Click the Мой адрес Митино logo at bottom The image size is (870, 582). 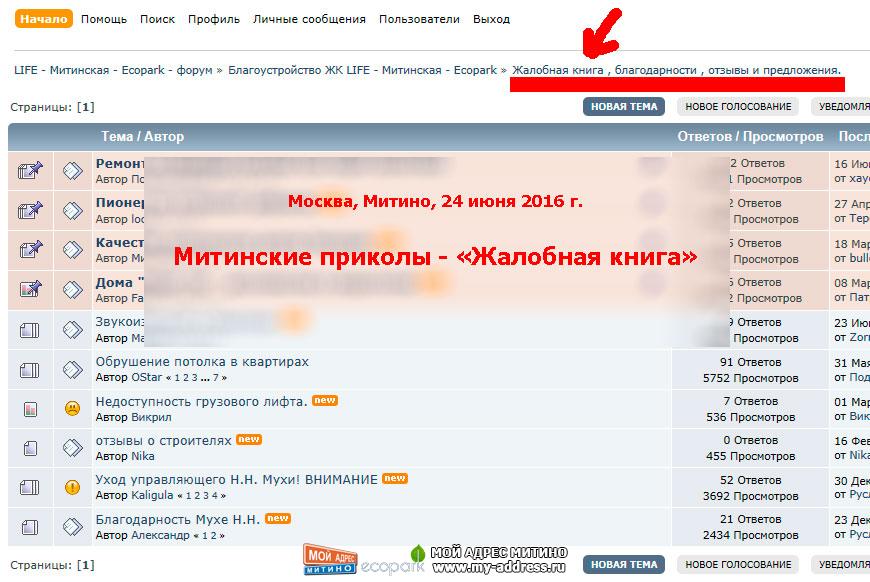(329, 560)
